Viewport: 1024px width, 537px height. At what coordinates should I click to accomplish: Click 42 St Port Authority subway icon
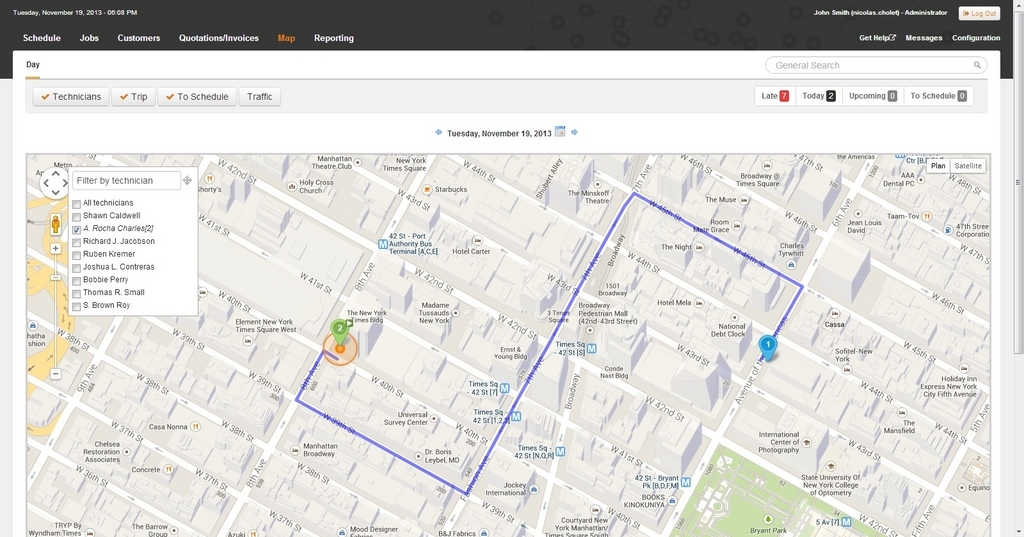point(383,244)
